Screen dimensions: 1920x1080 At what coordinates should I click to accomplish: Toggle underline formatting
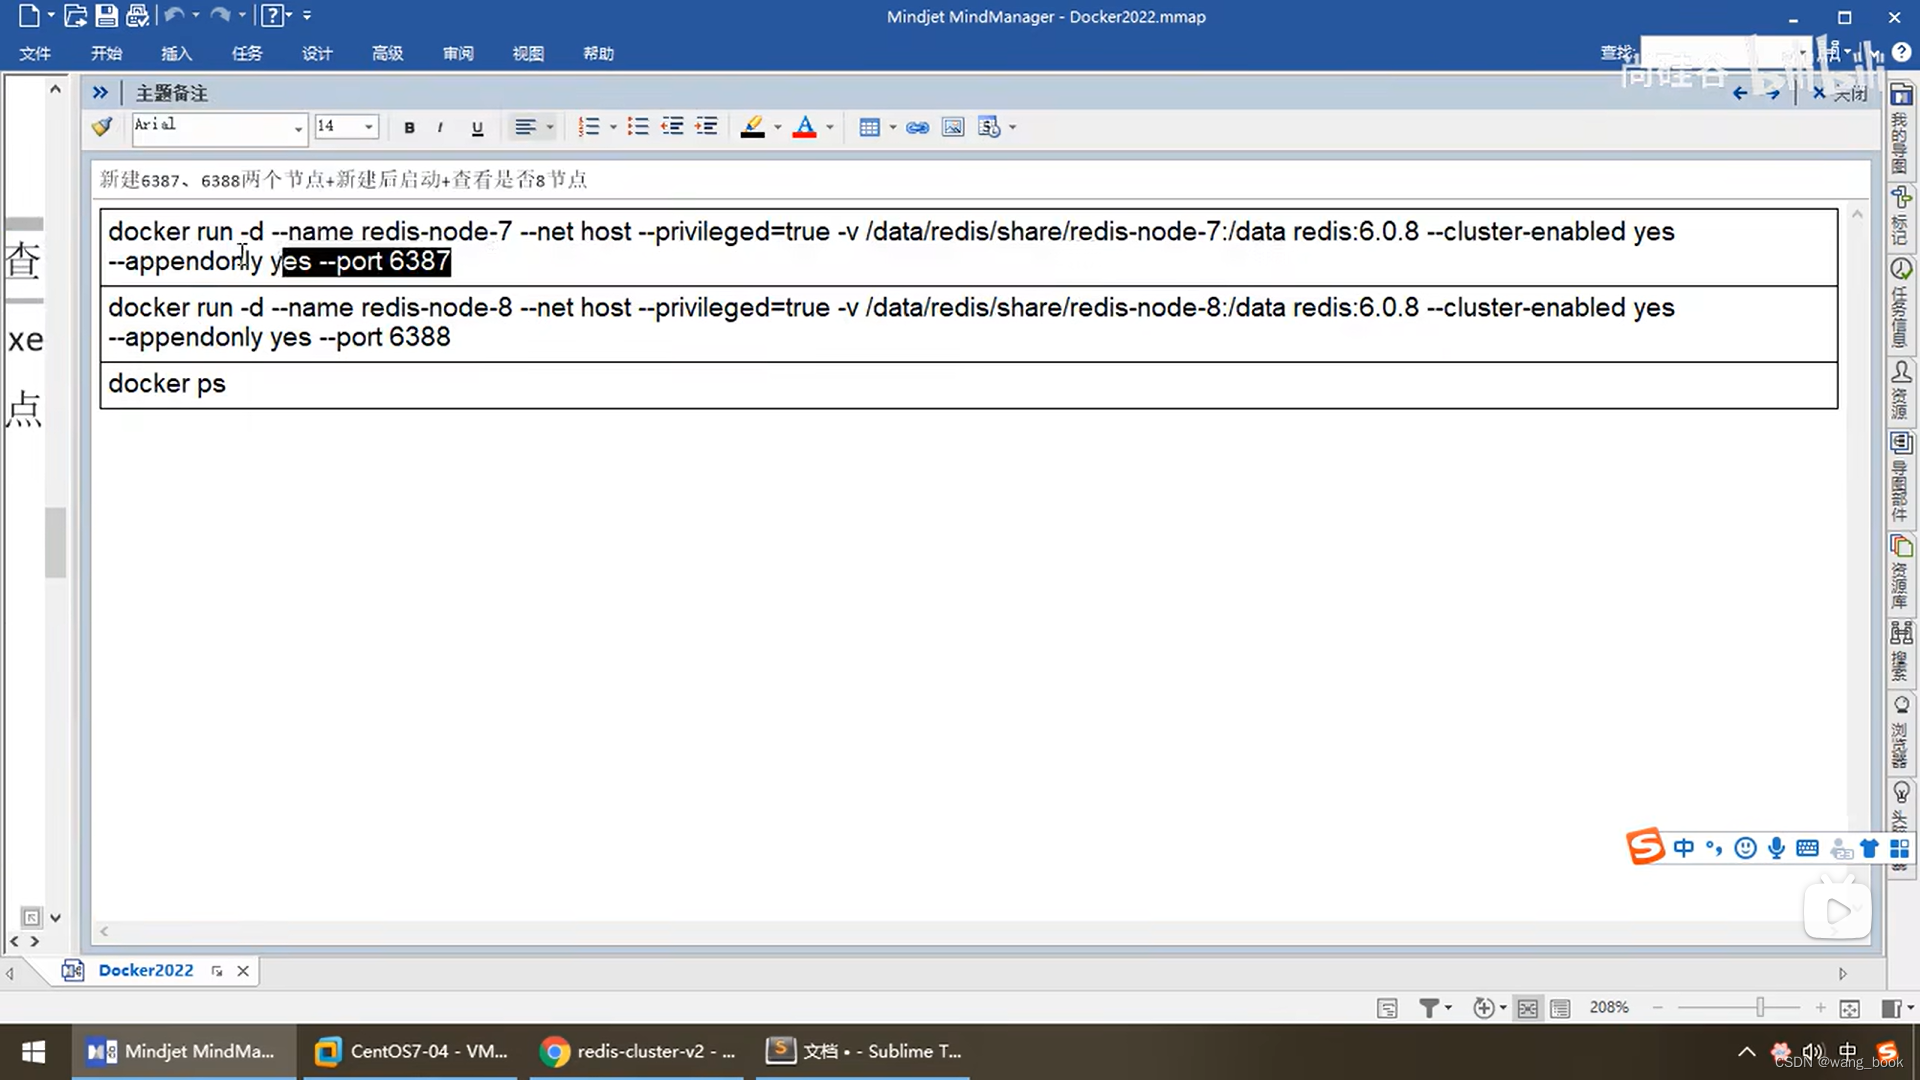477,127
